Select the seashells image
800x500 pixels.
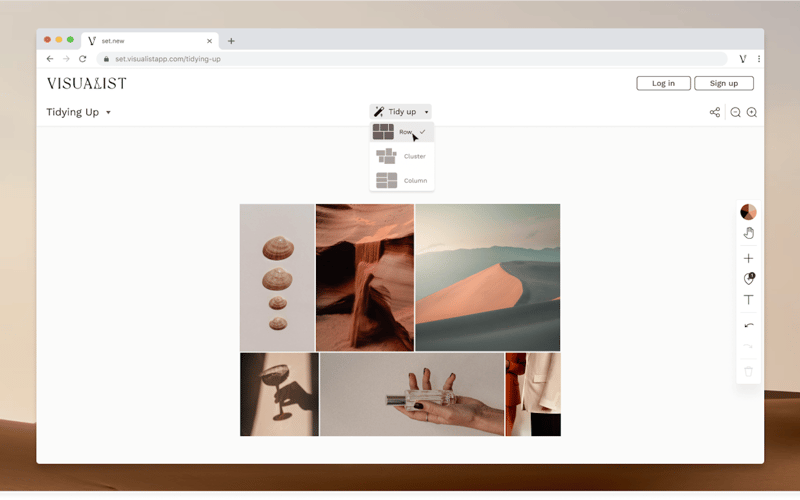click(277, 278)
